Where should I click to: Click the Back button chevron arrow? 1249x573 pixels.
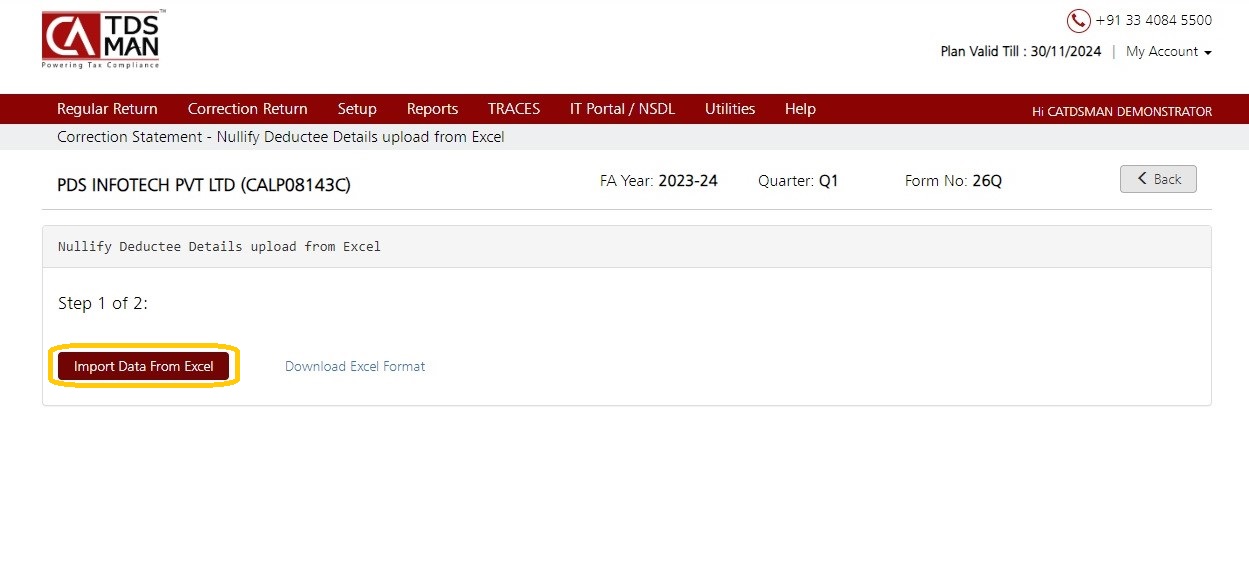click(x=1141, y=179)
